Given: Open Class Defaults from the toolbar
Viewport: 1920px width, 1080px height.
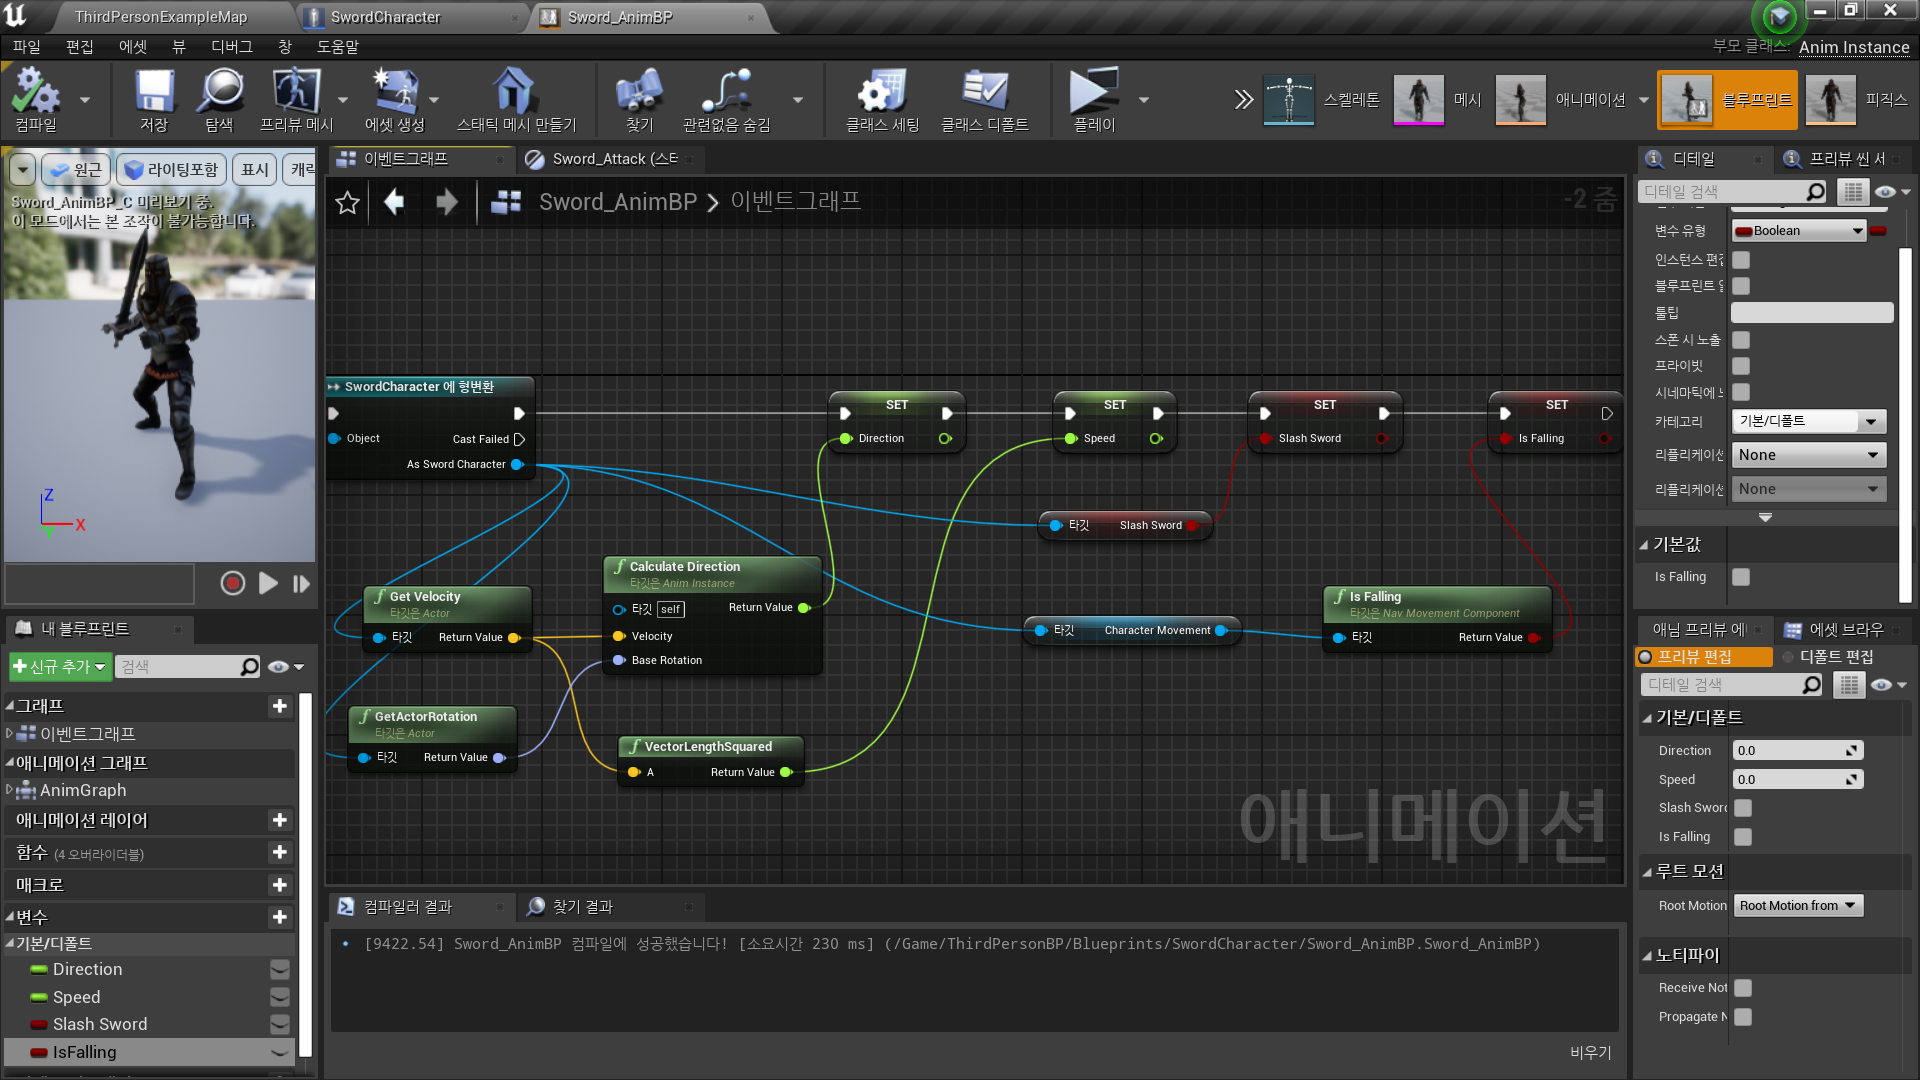Looking at the screenshot, I should pyautogui.click(x=986, y=99).
